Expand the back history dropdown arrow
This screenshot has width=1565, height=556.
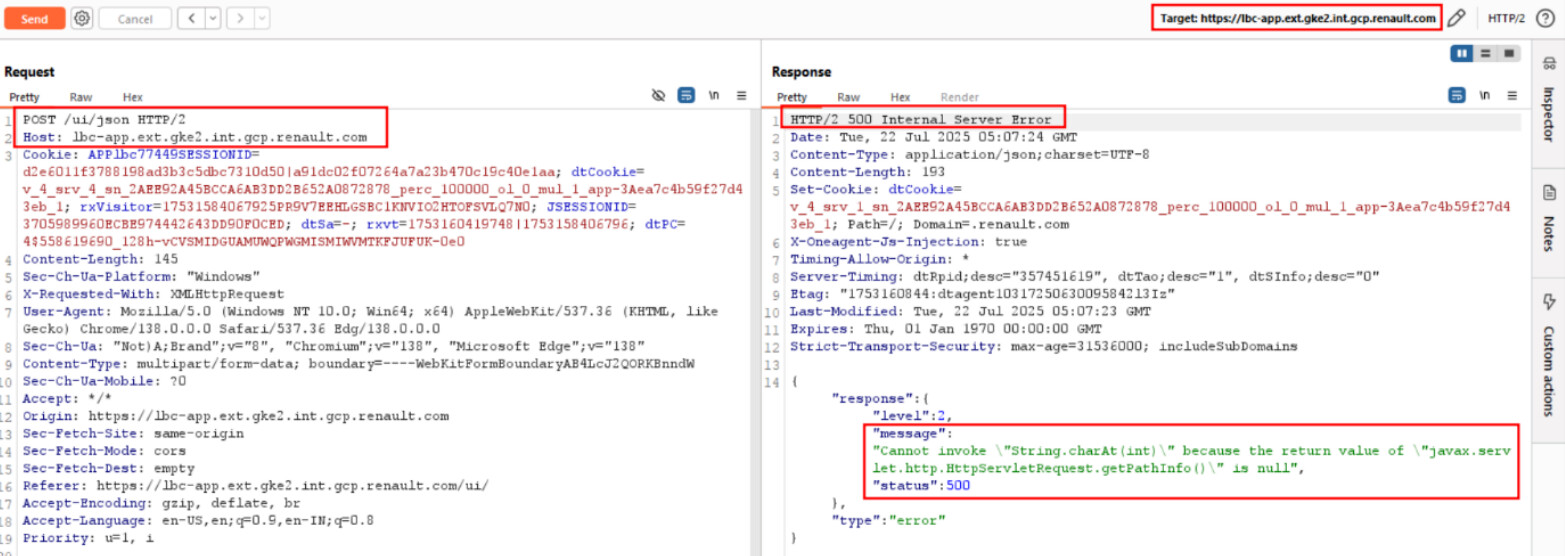click(212, 18)
